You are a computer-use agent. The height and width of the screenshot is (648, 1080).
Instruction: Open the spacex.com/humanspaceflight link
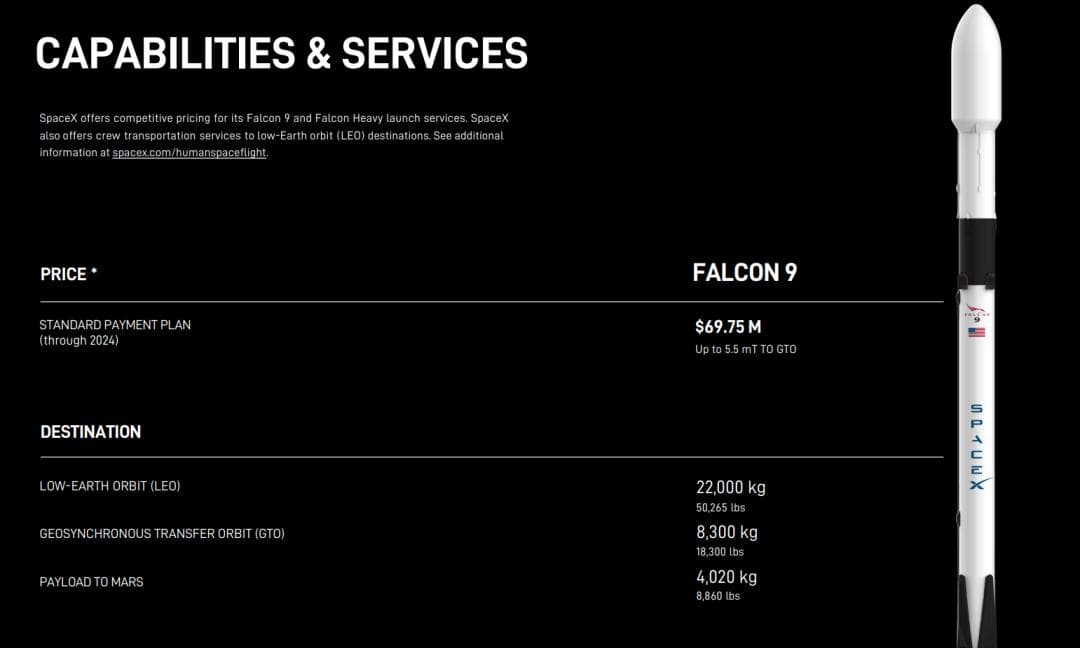click(x=189, y=153)
